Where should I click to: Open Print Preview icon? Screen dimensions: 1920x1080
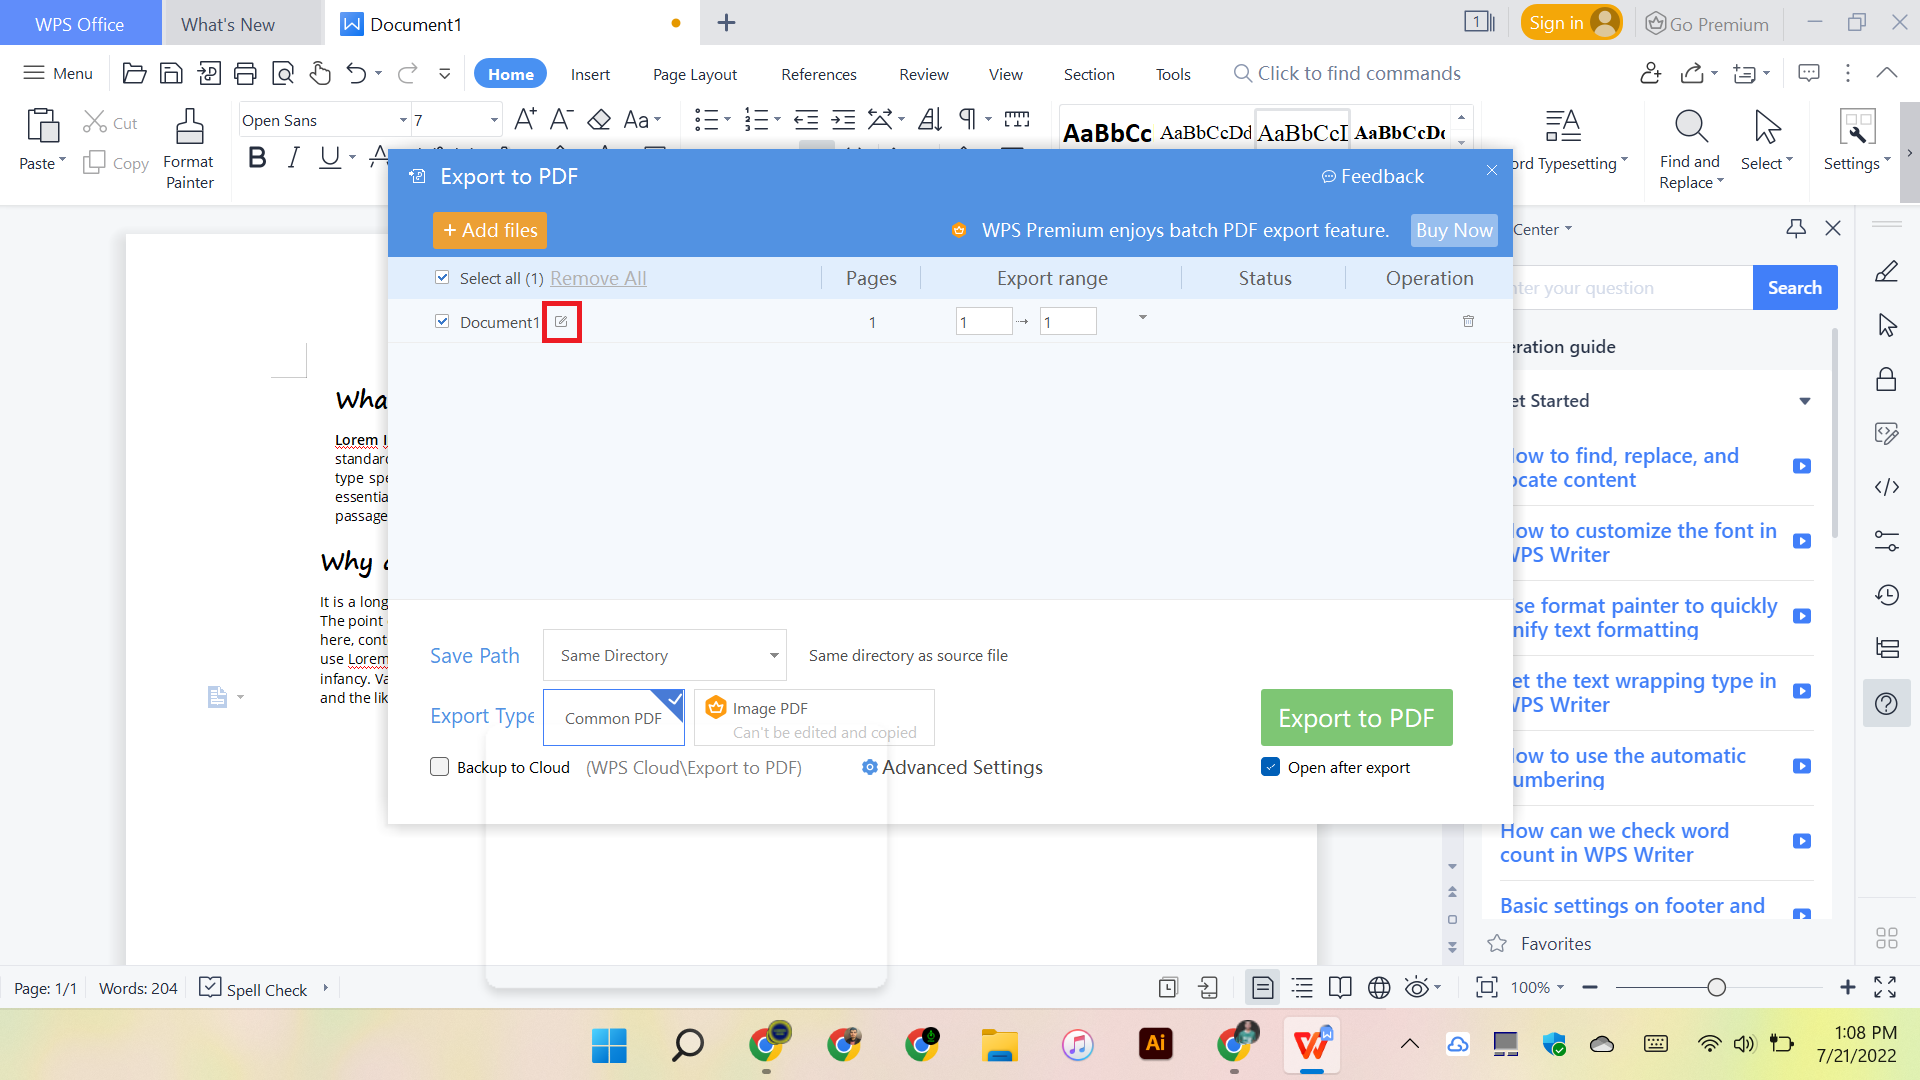[x=283, y=73]
